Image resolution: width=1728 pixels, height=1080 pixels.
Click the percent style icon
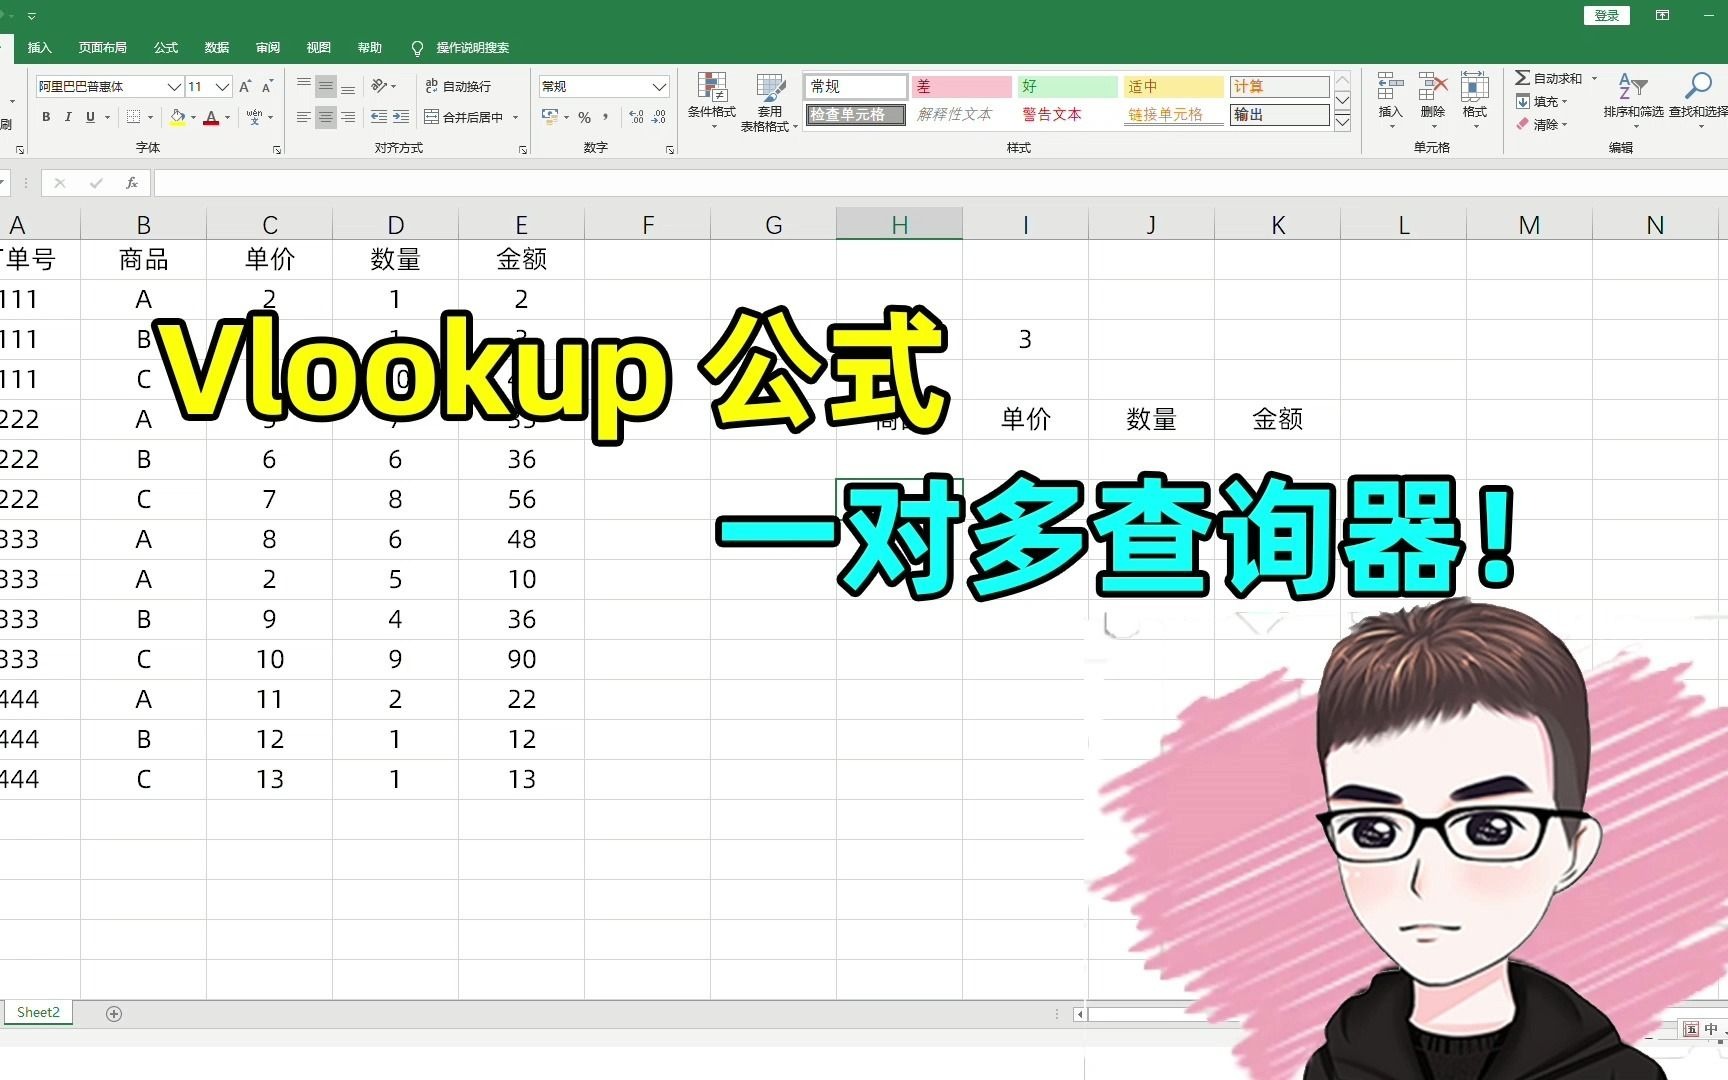tap(585, 117)
